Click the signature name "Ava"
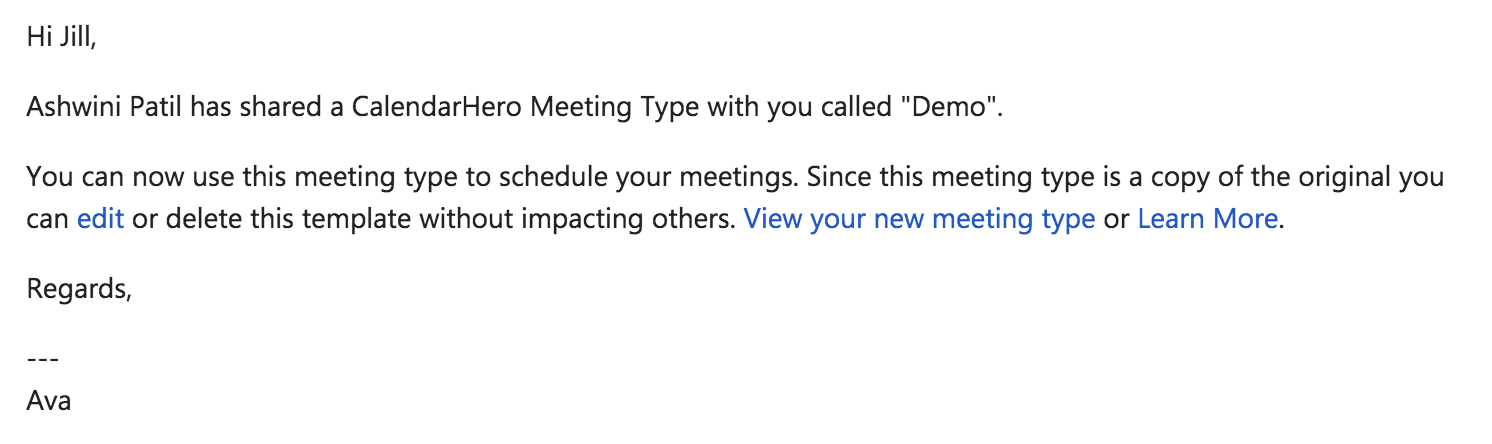 (x=49, y=402)
